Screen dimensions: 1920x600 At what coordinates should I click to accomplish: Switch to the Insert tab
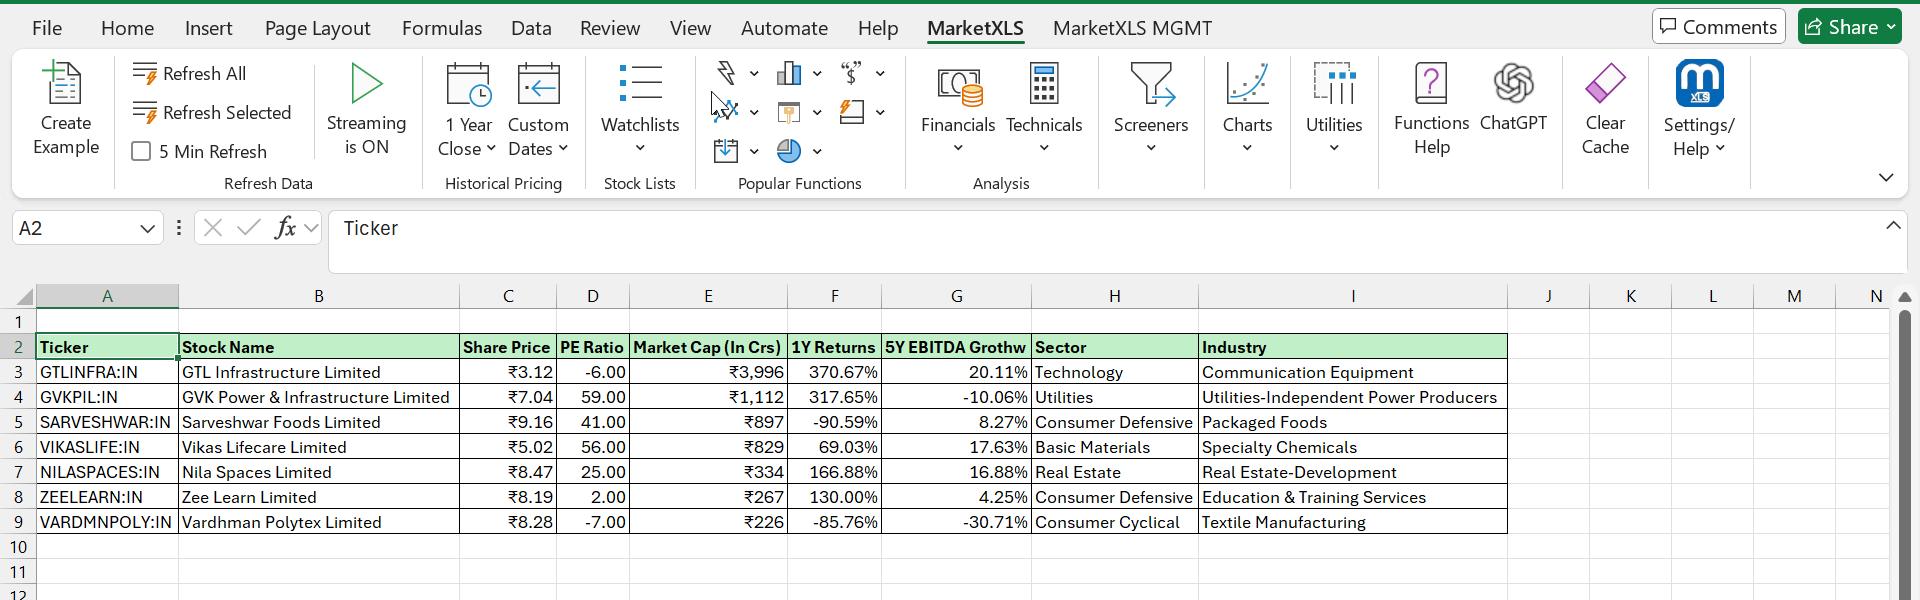click(208, 28)
